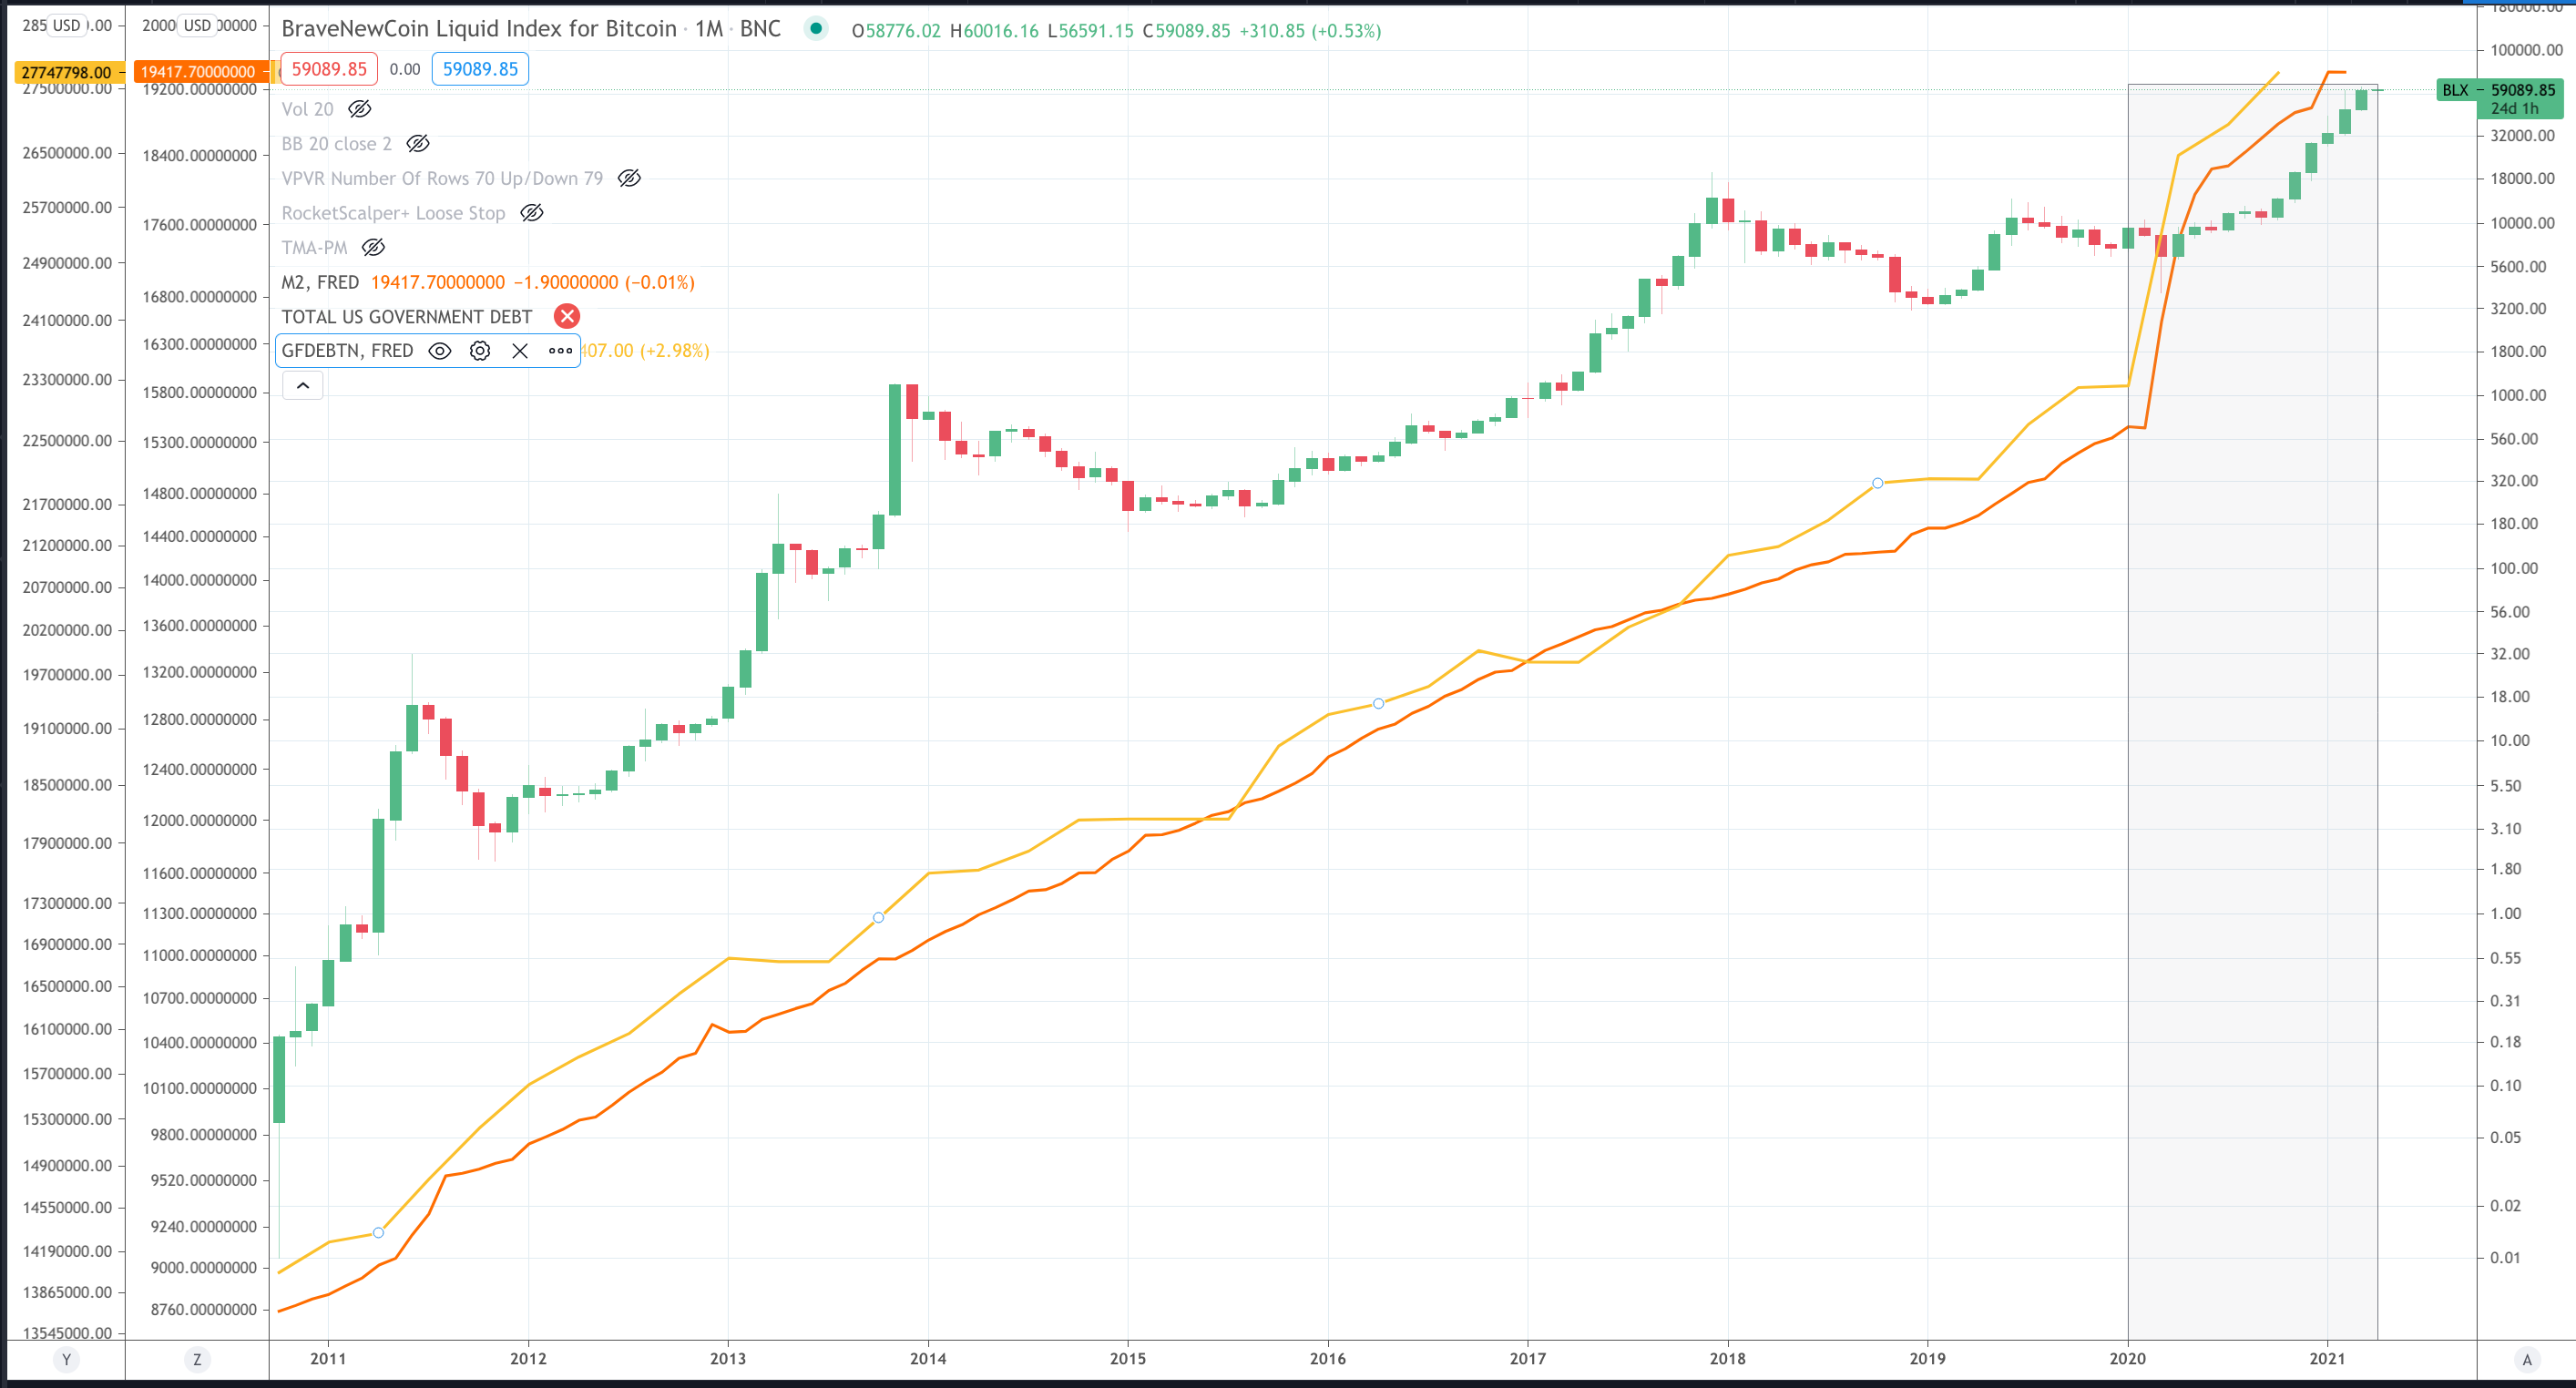Open USD currency selector on second scale
This screenshot has width=2576, height=1388.
197,25
